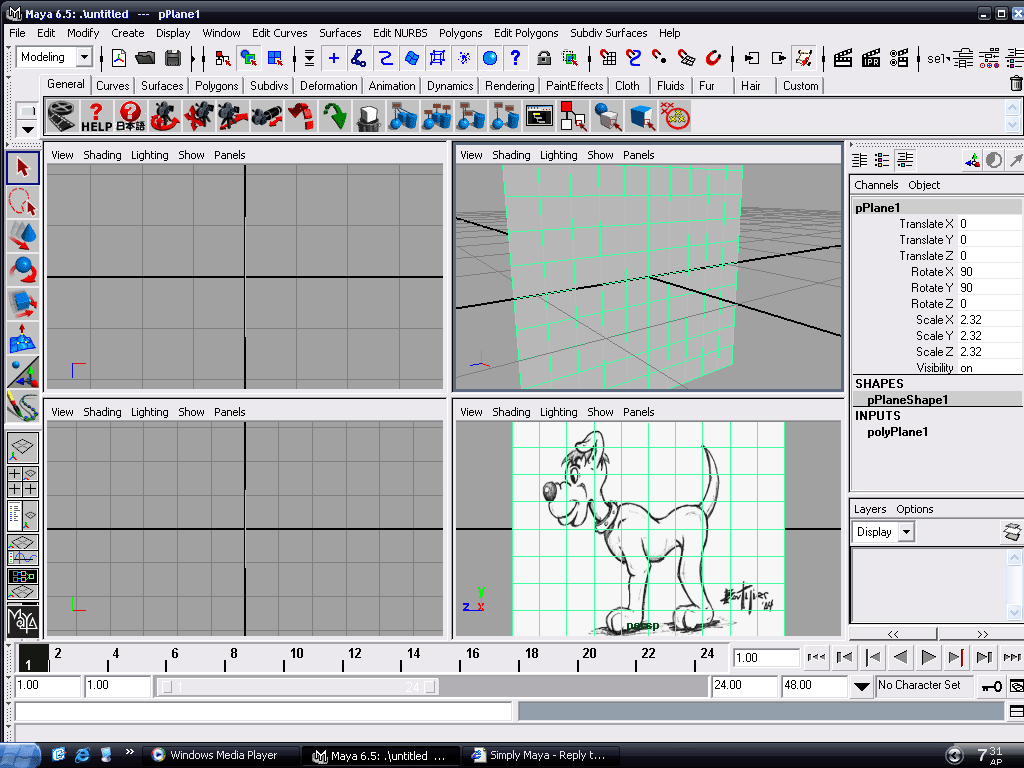Click the blue plus handles mask icon
The image size is (1024, 768).
pos(334,58)
